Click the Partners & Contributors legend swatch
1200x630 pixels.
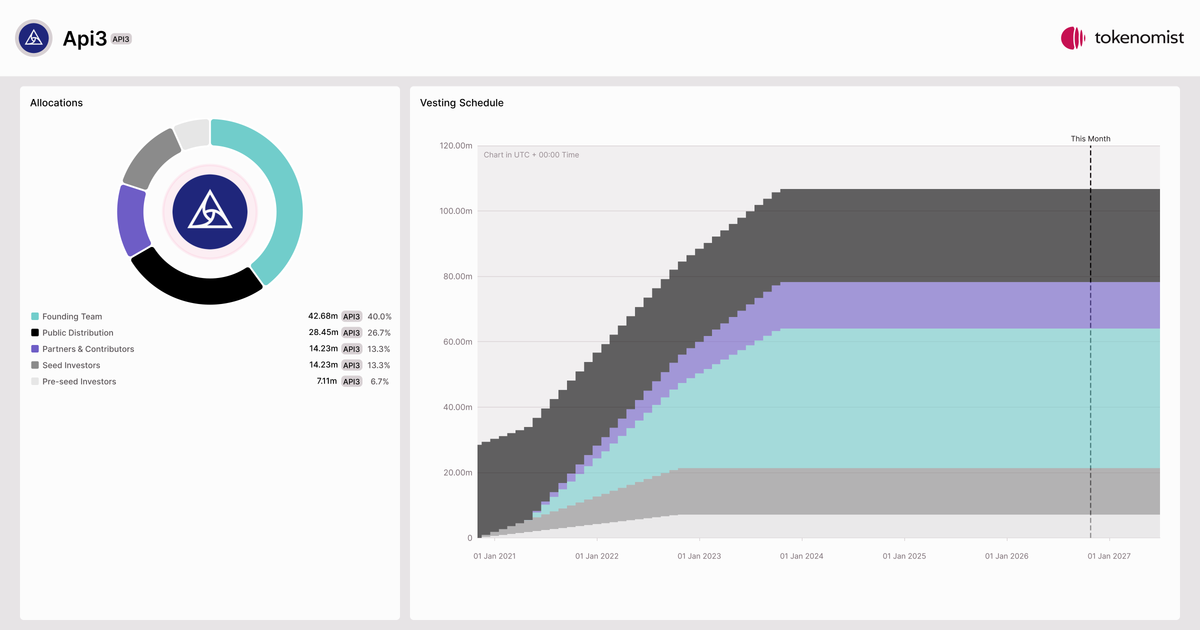click(x=35, y=349)
